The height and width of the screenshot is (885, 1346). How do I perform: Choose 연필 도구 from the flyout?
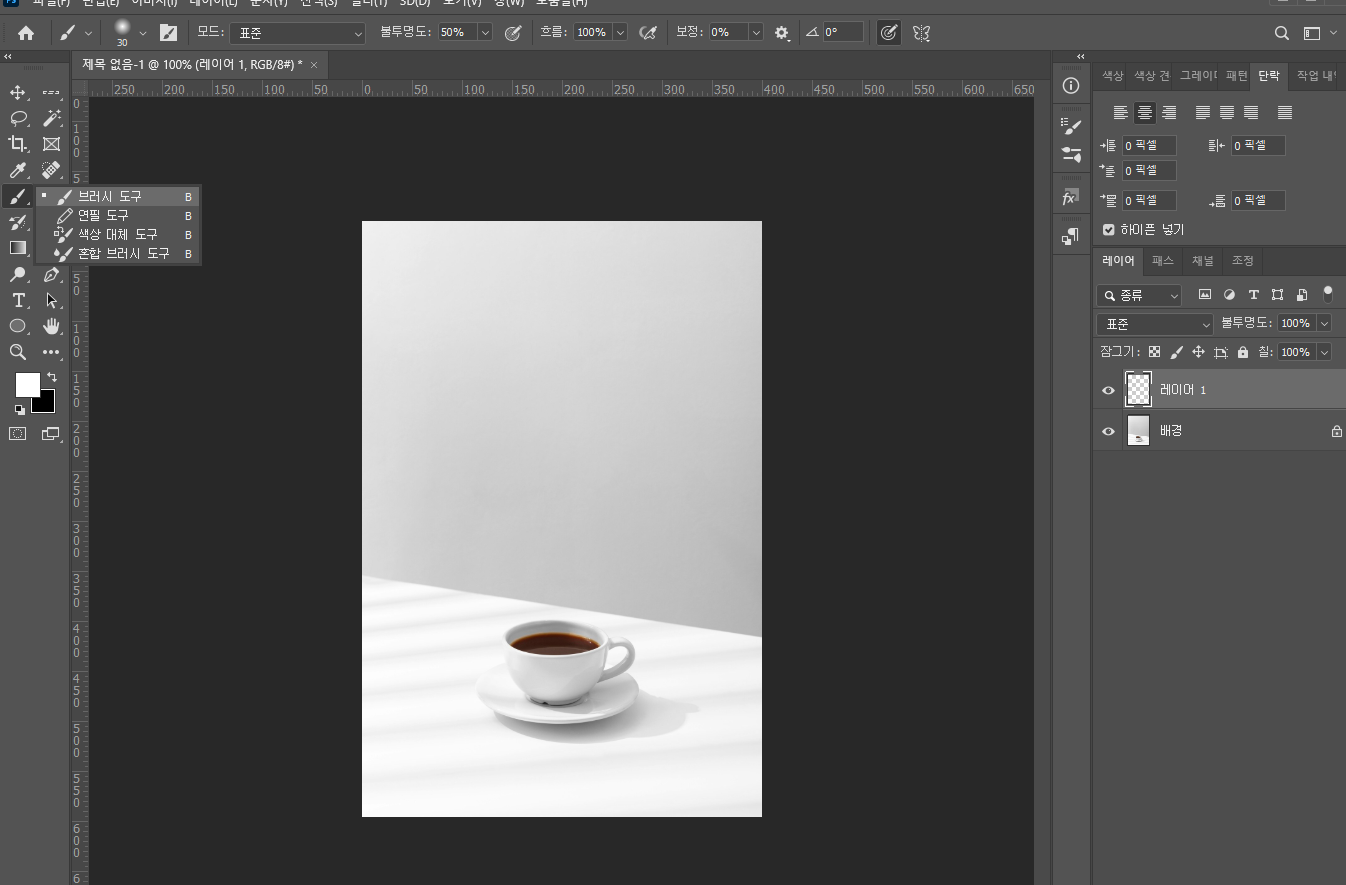click(118, 215)
